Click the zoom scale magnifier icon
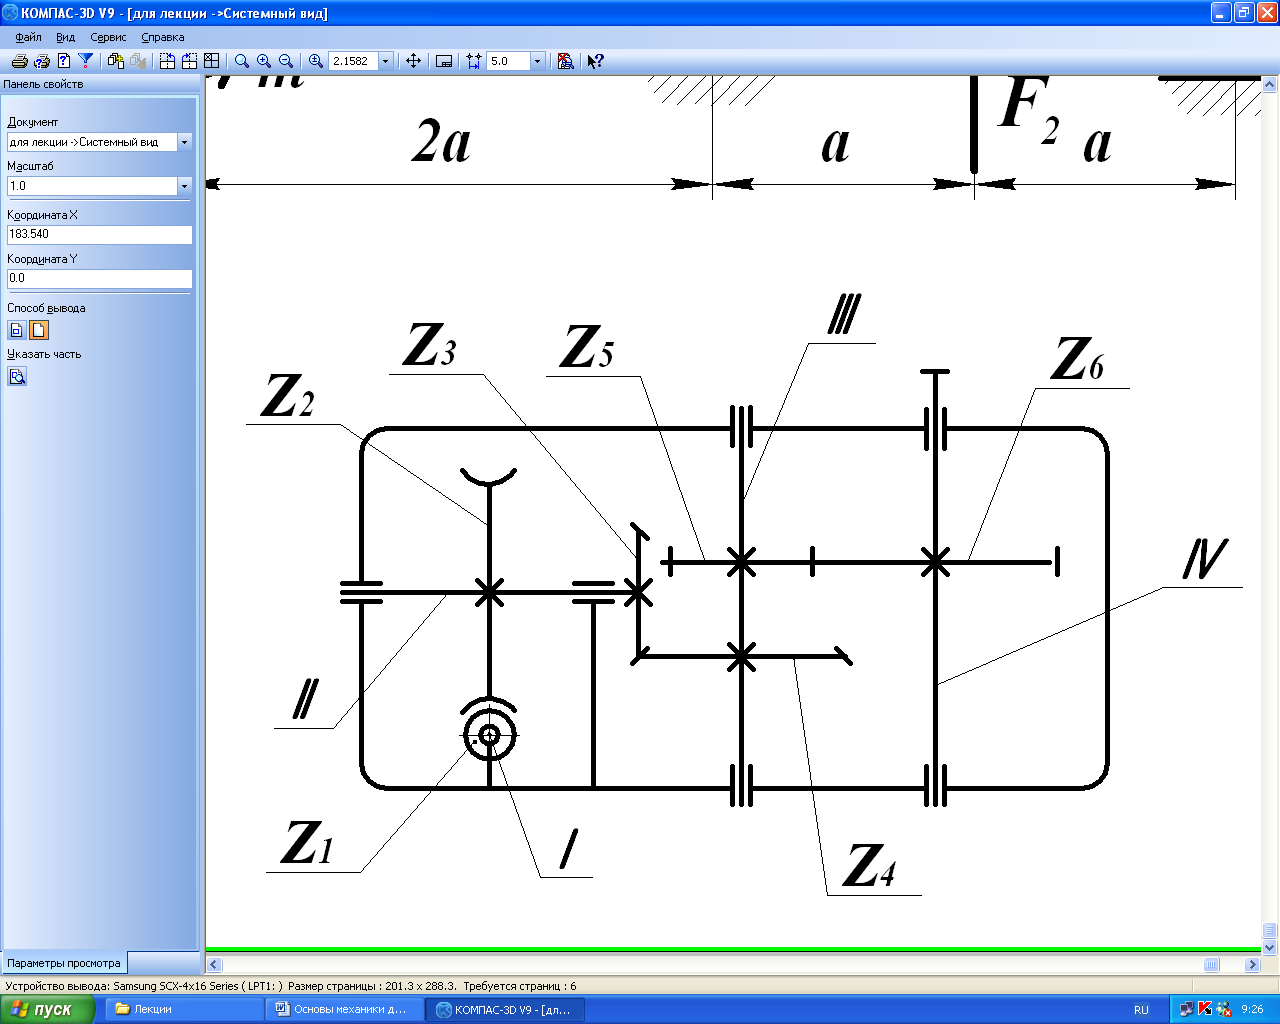 [316, 61]
